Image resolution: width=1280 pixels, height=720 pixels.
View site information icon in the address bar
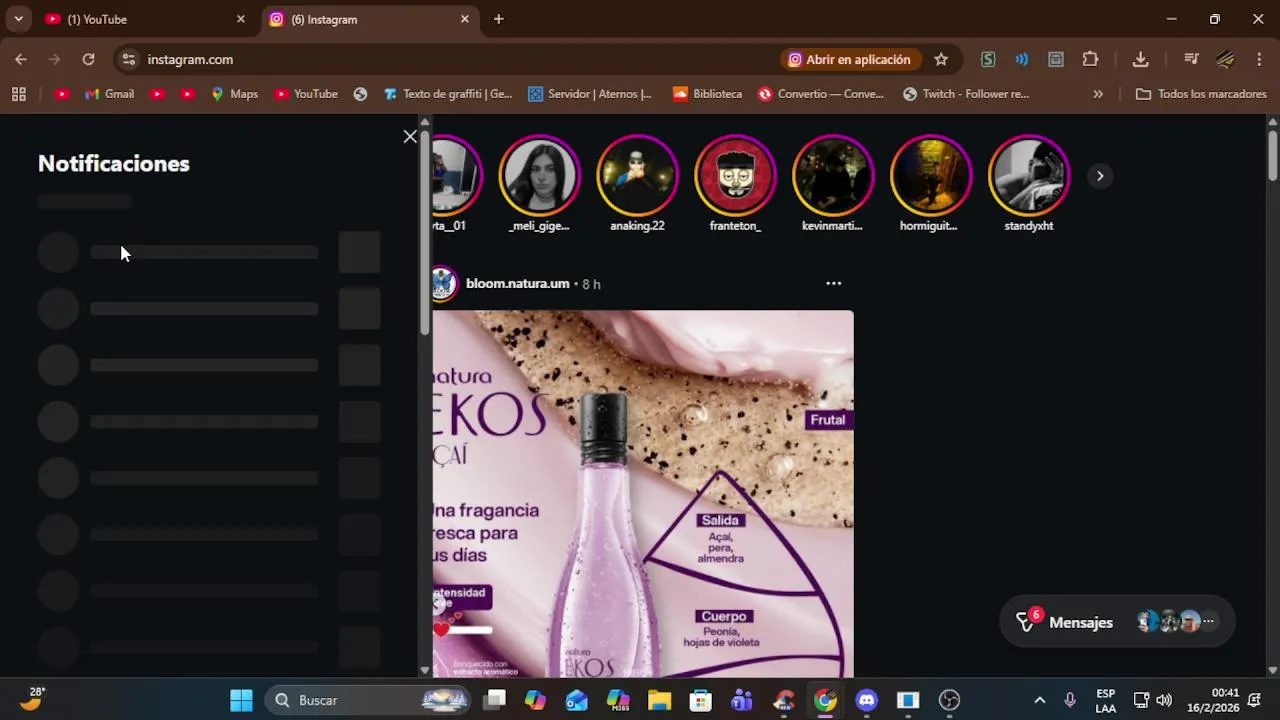coord(128,60)
